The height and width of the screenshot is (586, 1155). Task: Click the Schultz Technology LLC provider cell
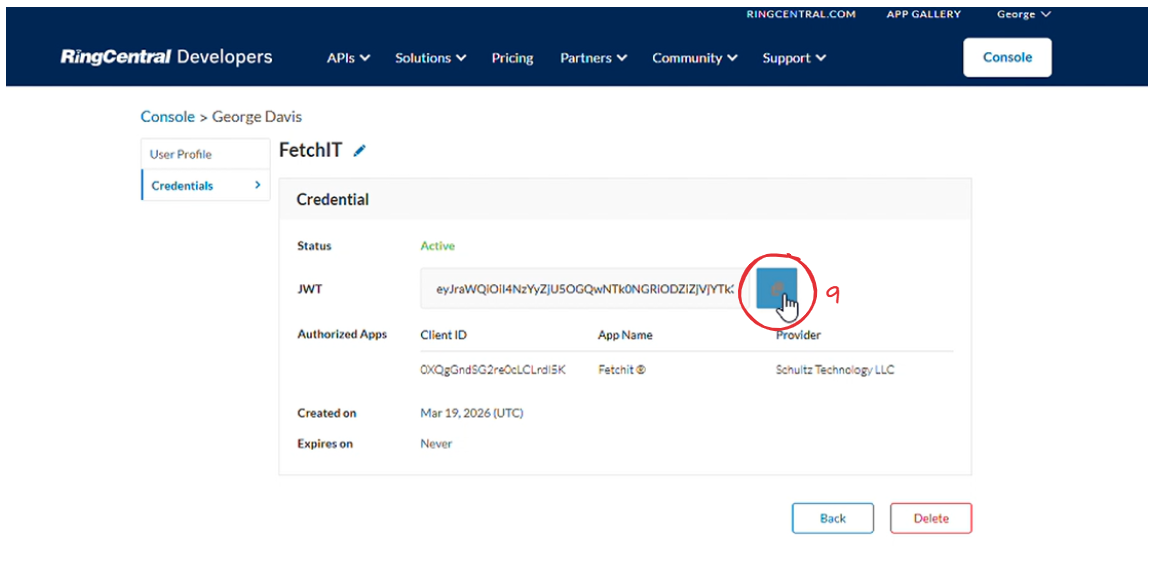pos(835,370)
